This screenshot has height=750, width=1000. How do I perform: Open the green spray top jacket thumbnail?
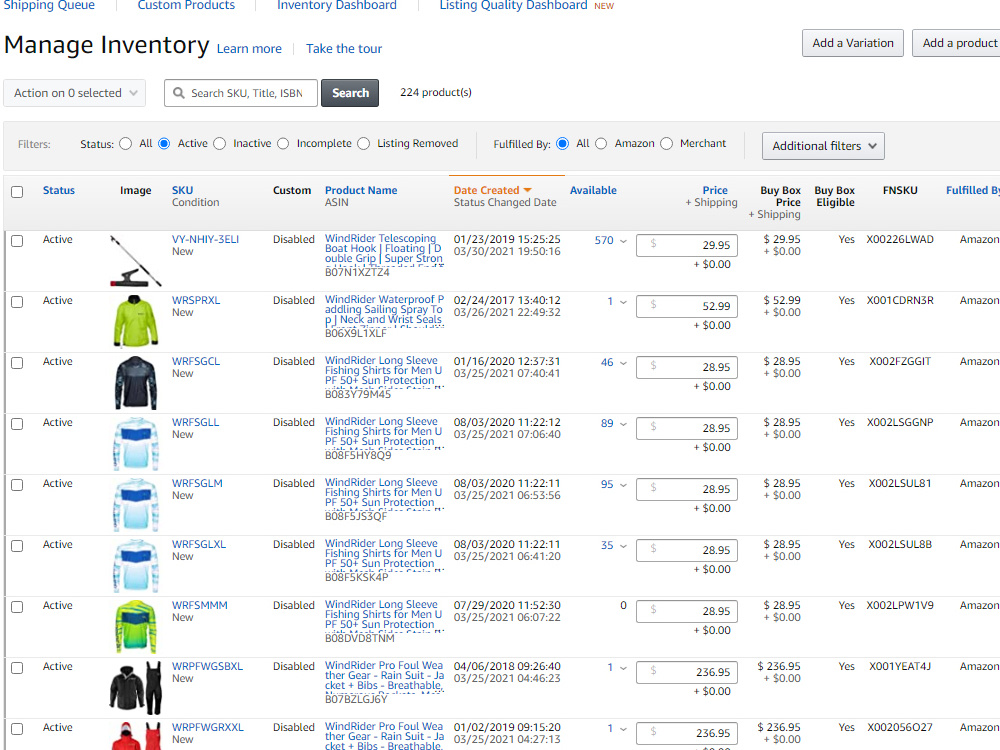click(x=135, y=321)
